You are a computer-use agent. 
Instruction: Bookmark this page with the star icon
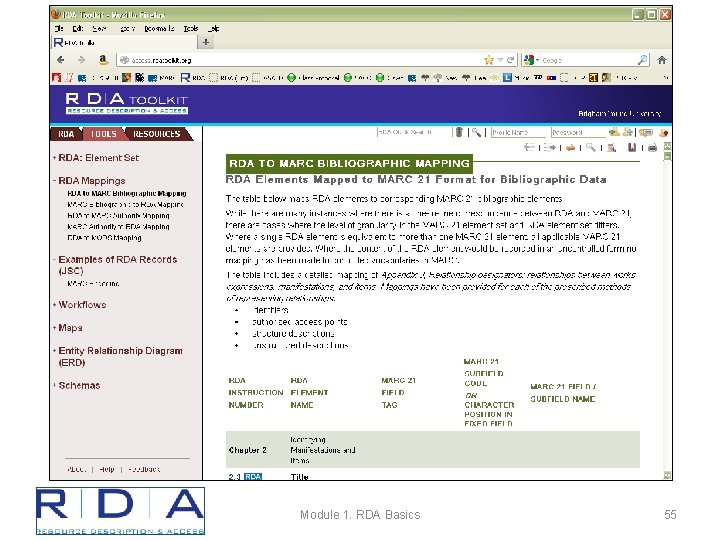click(489, 60)
